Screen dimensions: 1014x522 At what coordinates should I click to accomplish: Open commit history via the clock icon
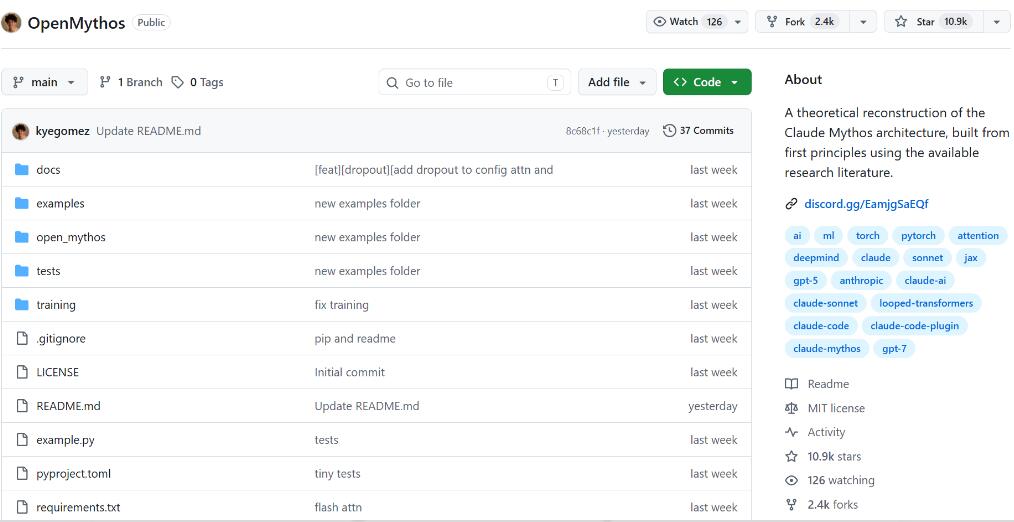pos(669,131)
